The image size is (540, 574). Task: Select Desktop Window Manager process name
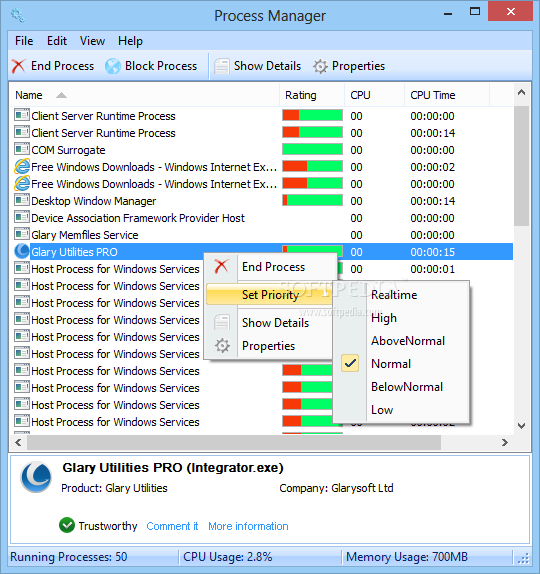click(x=94, y=201)
